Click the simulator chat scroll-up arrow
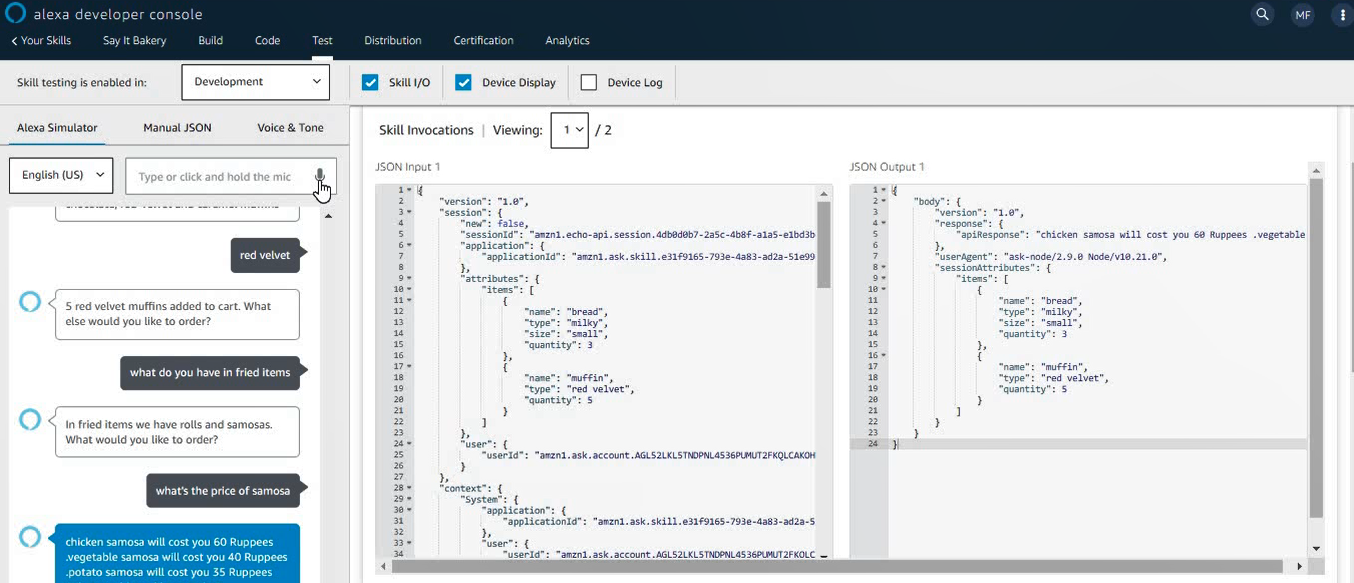Screen dimensions: 1354x583 328,216
